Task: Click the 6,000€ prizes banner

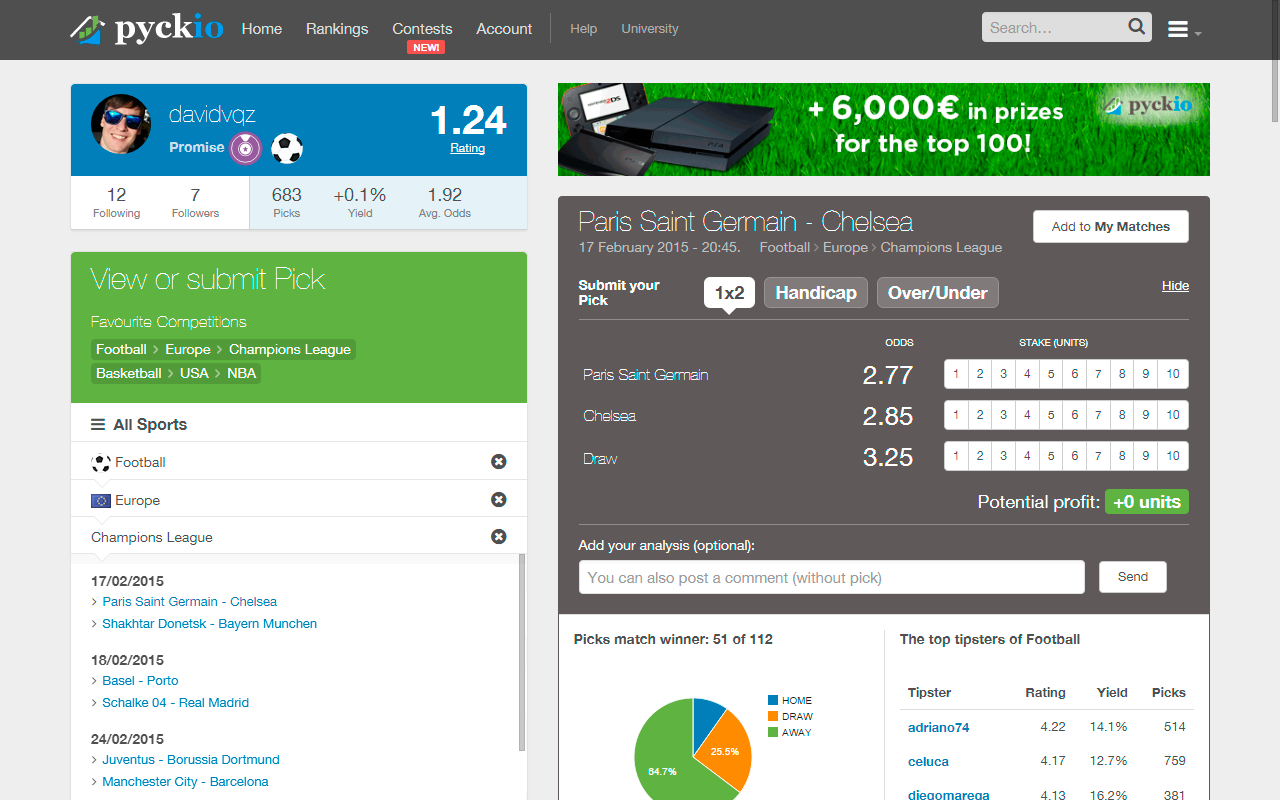Action: 884,129
